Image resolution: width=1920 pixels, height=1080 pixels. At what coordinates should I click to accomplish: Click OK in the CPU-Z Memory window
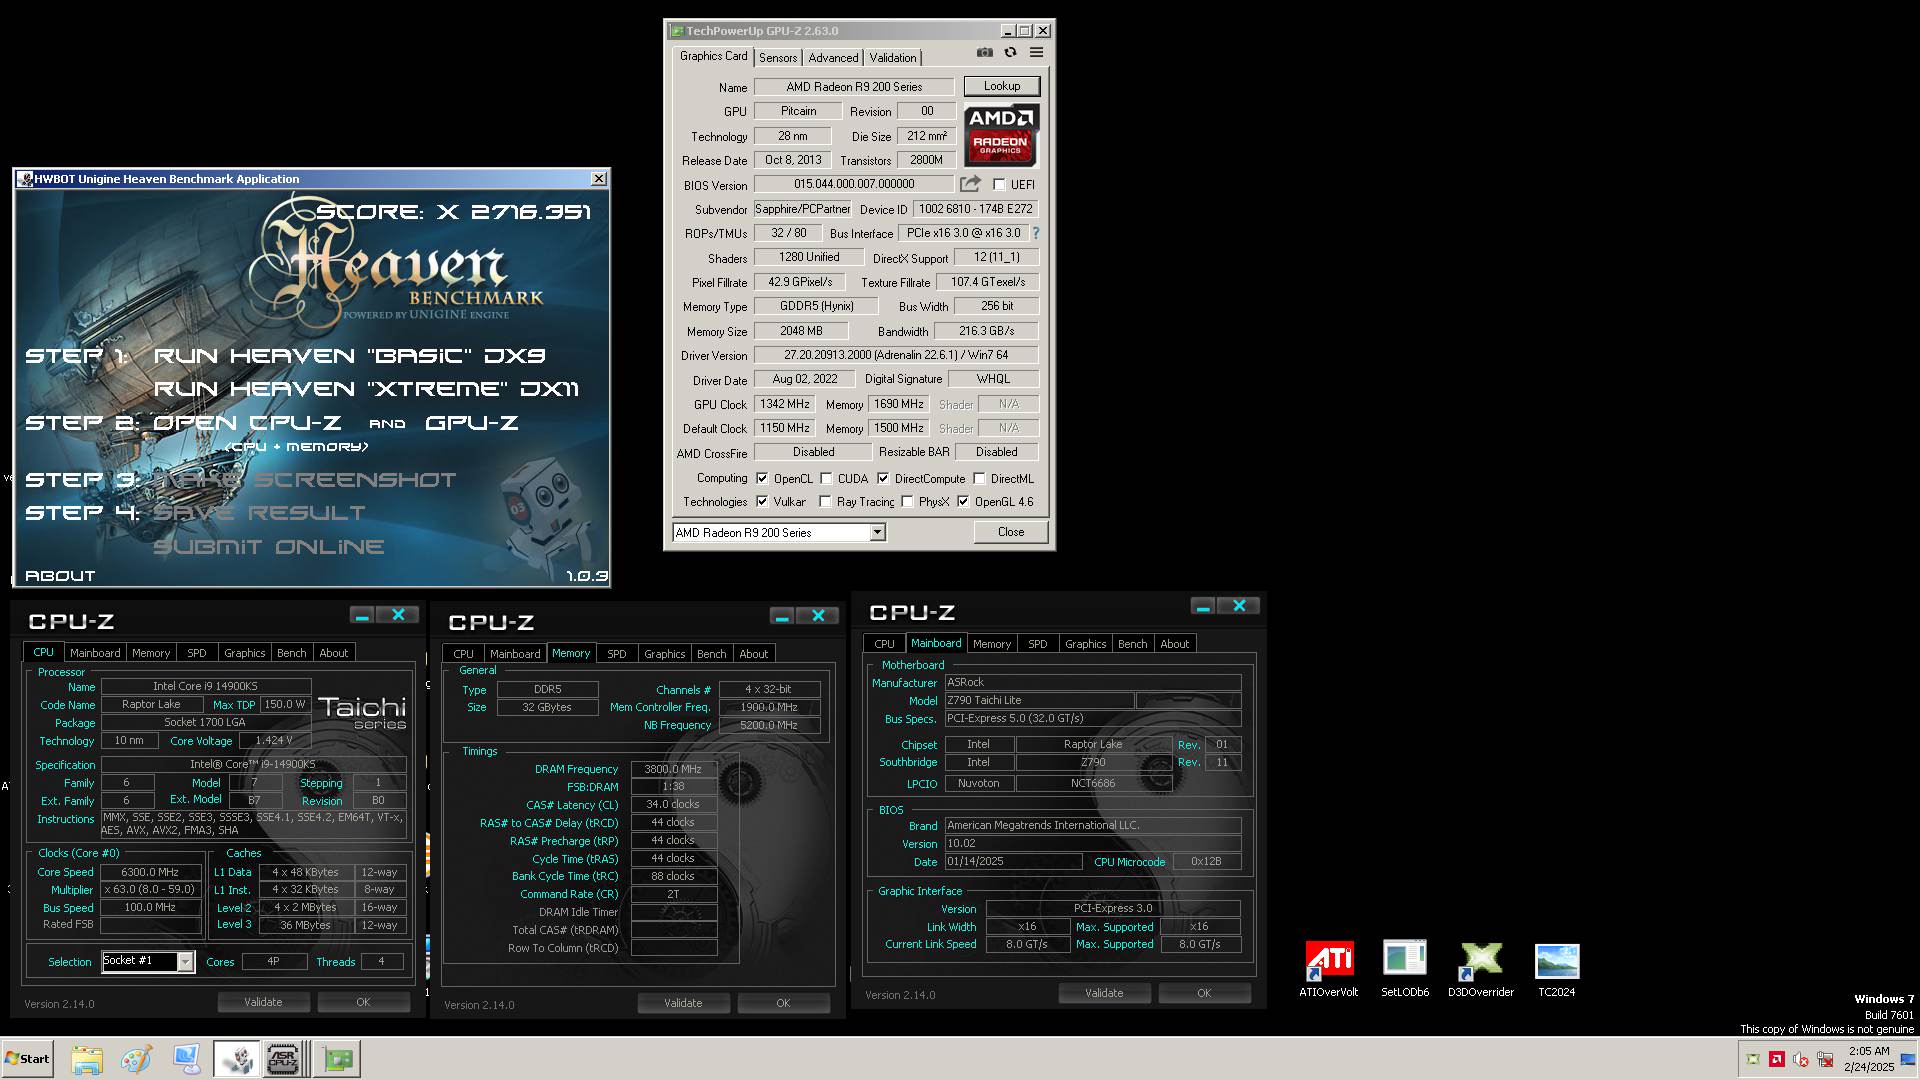[783, 1003]
